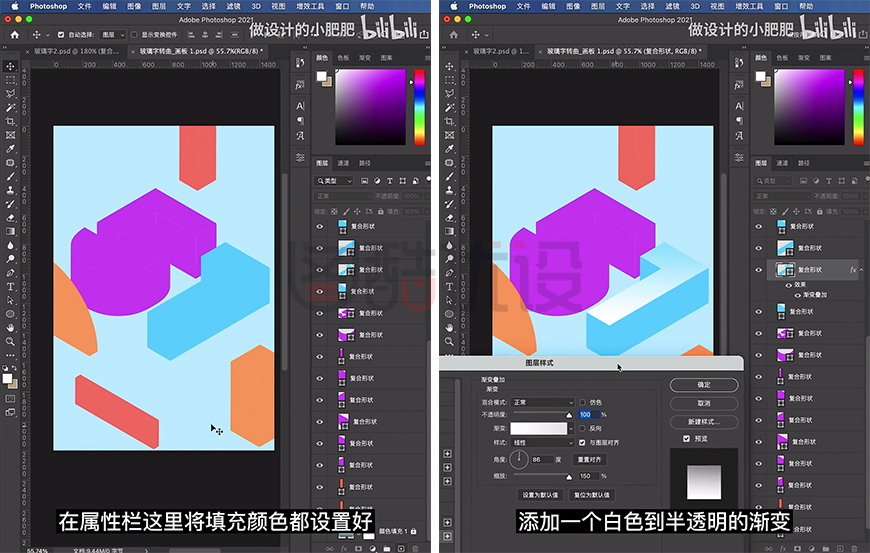
Task: Click lock all icon in left Layers panel
Action: tap(381, 211)
